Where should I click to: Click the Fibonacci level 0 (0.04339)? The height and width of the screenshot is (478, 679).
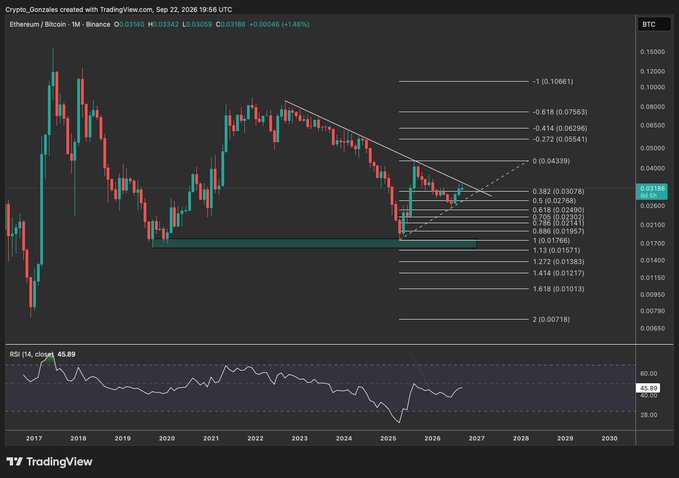551,161
